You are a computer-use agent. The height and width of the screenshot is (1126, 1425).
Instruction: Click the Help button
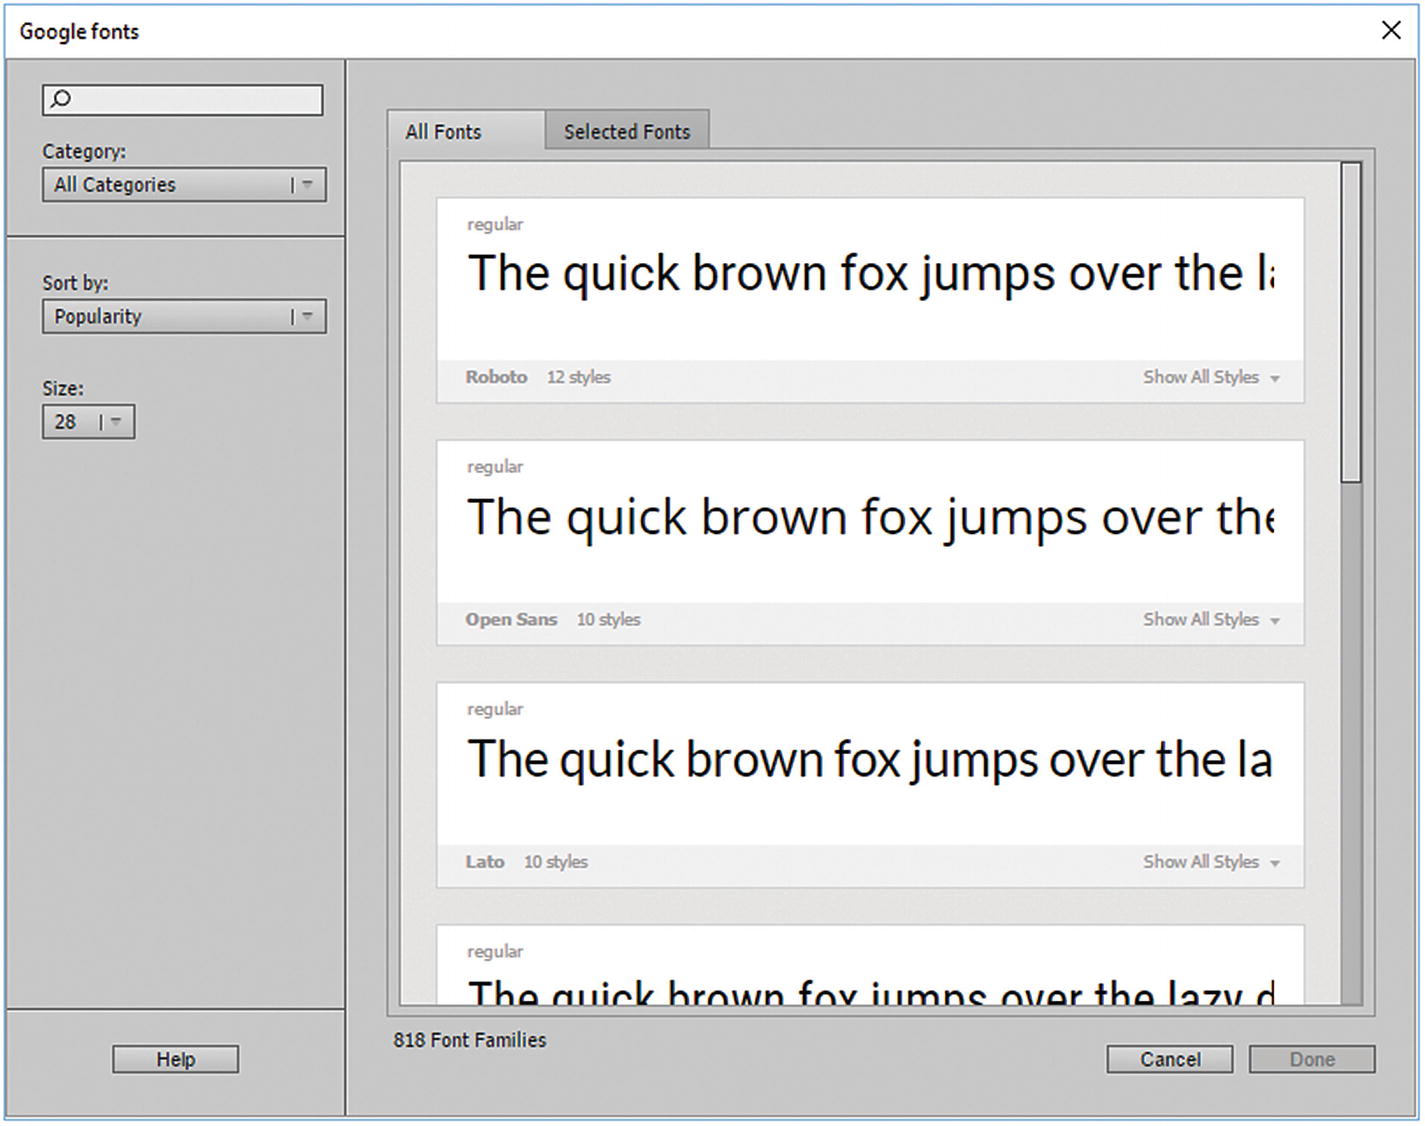point(175,1059)
